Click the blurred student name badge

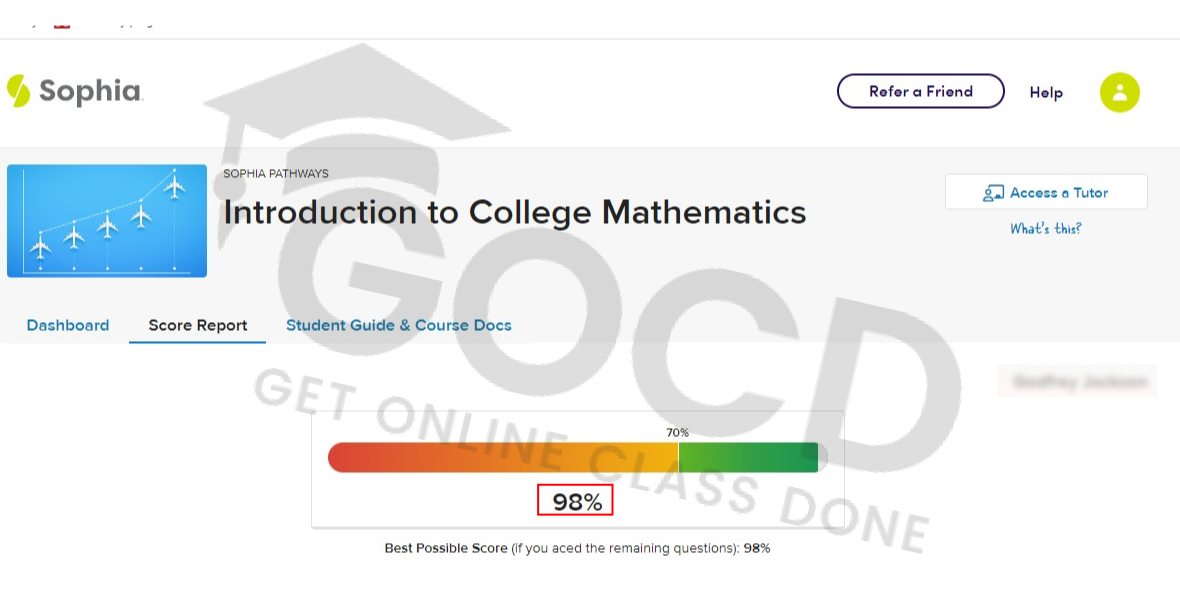[1077, 381]
